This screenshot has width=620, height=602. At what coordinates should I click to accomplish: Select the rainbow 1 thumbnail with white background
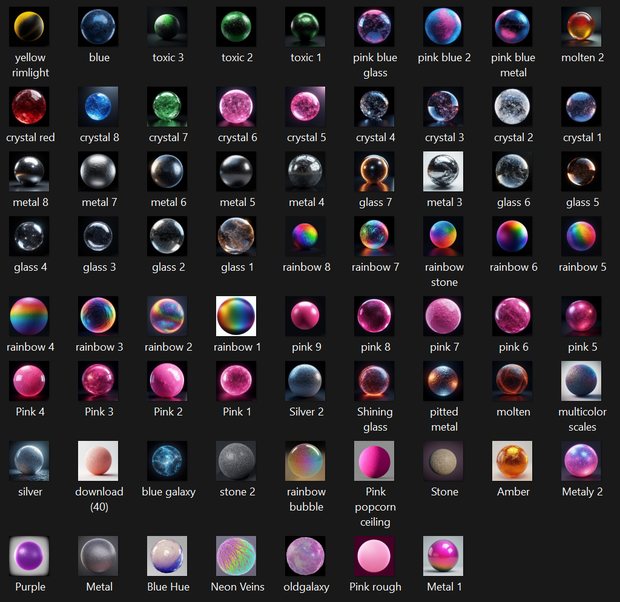click(236, 316)
